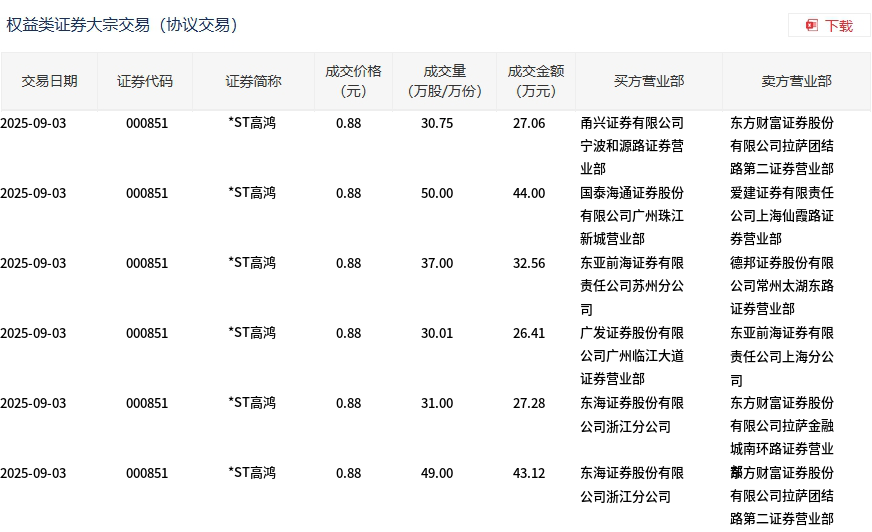Click seller 德邦证券常州太湖东路证券营业部

tap(782, 286)
